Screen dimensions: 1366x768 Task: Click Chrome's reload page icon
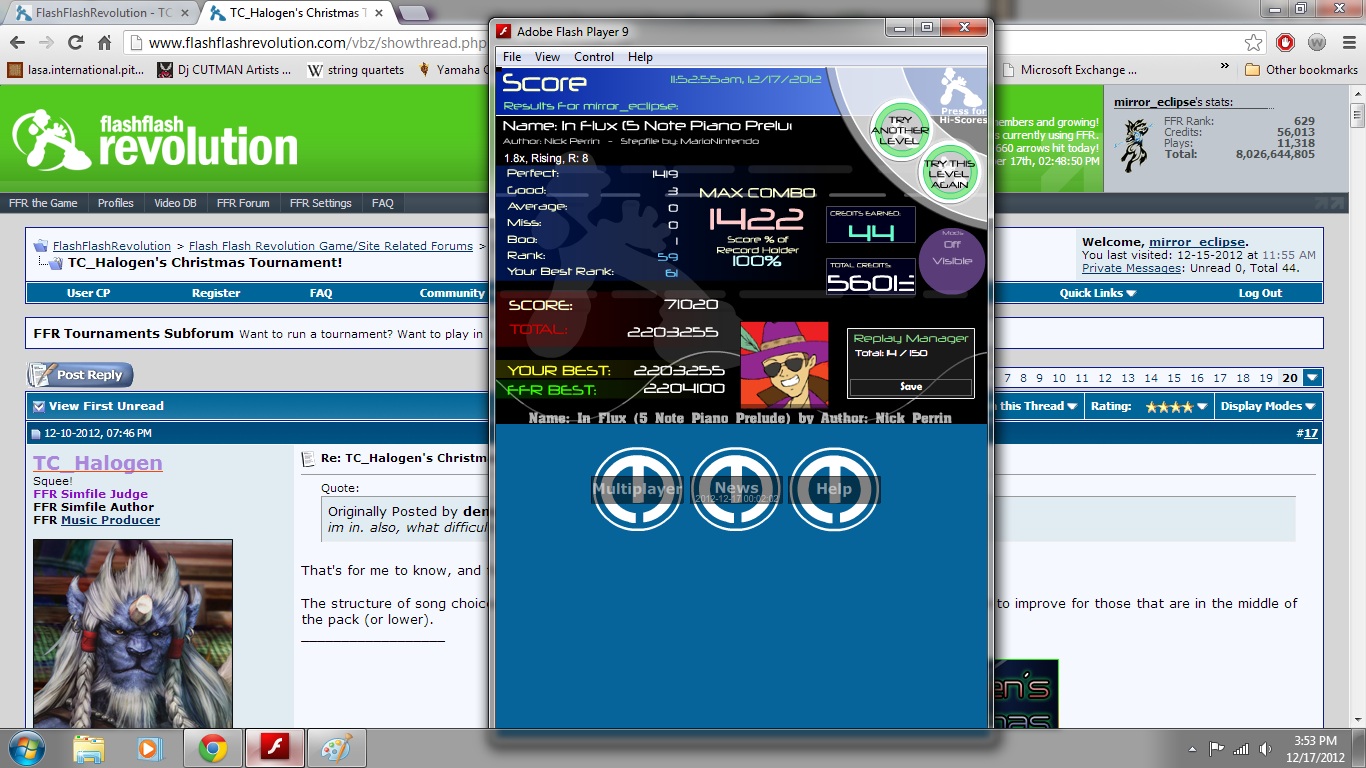[75, 43]
